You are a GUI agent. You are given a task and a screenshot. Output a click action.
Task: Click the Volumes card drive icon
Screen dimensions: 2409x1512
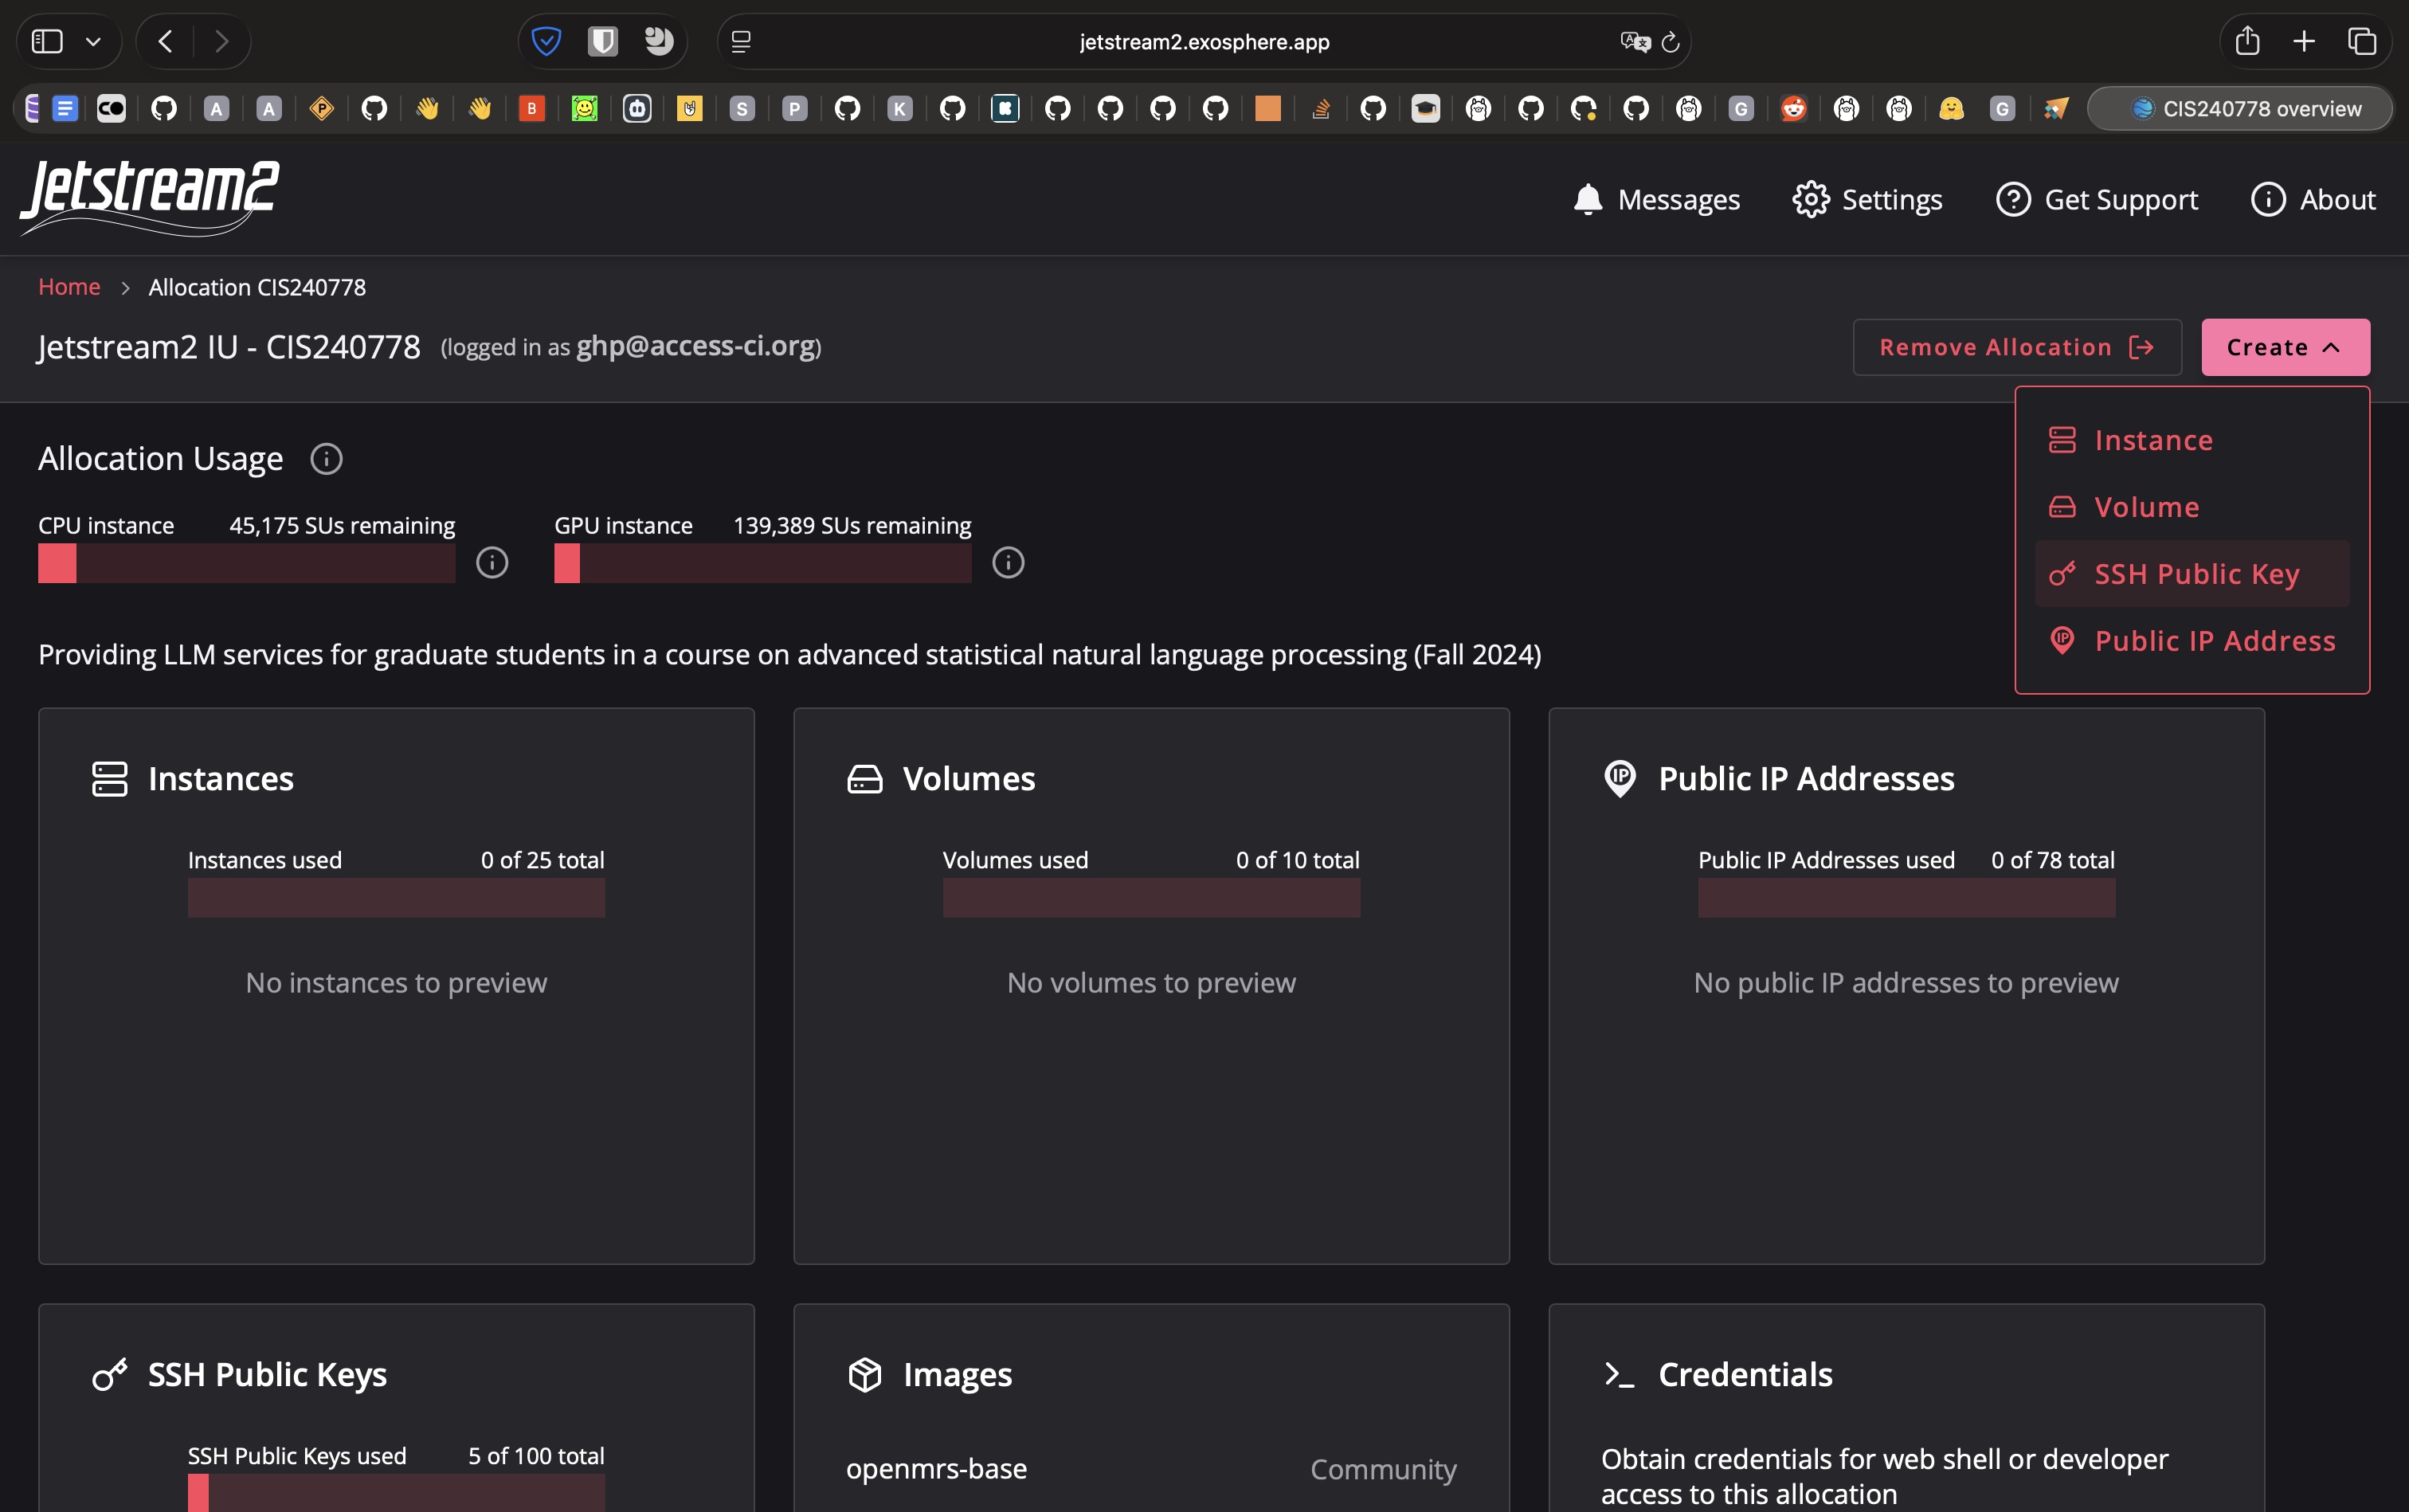coord(865,779)
